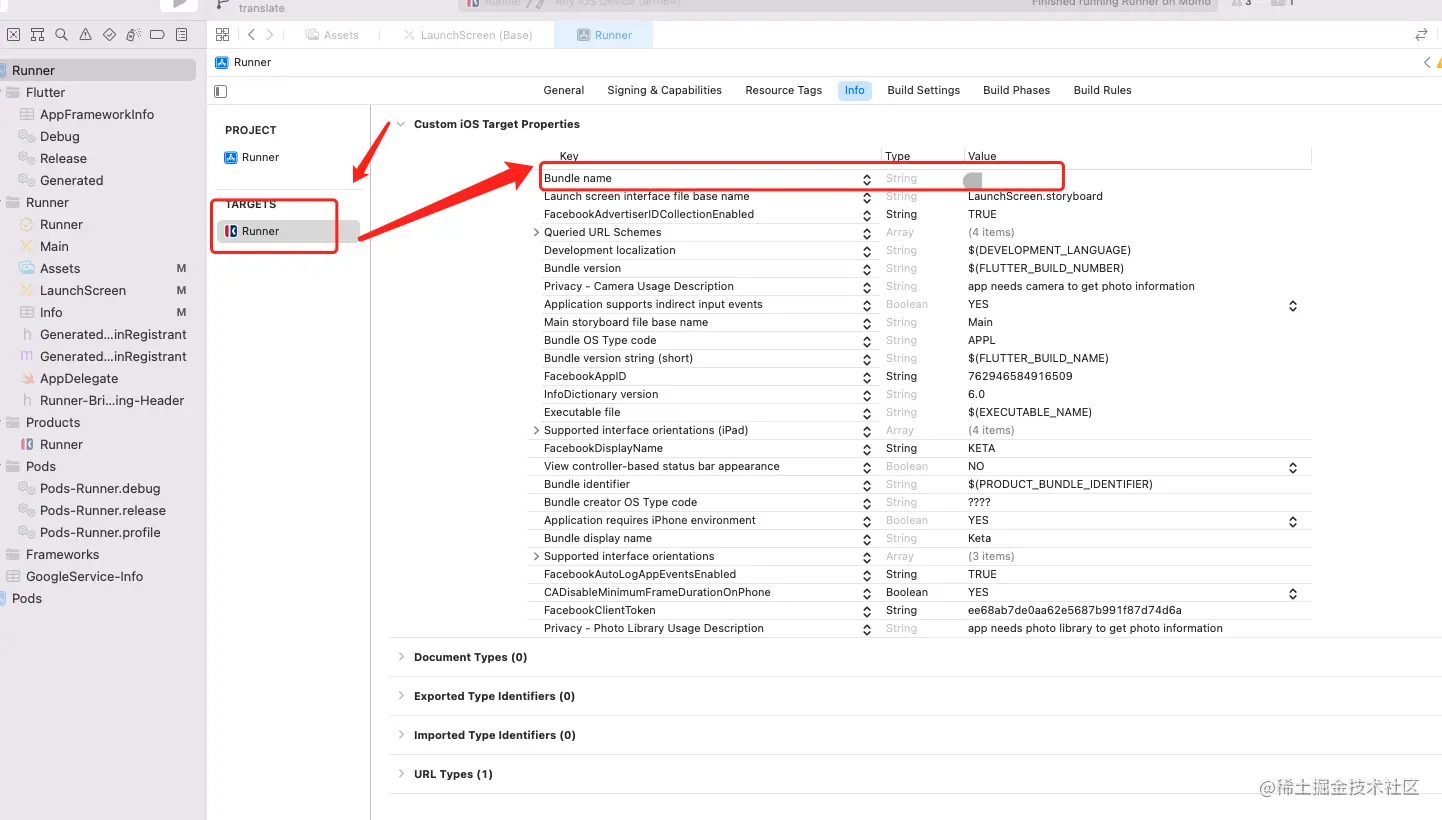1442x820 pixels.
Task: Go back with the editor back arrow
Action: pyautogui.click(x=251, y=35)
